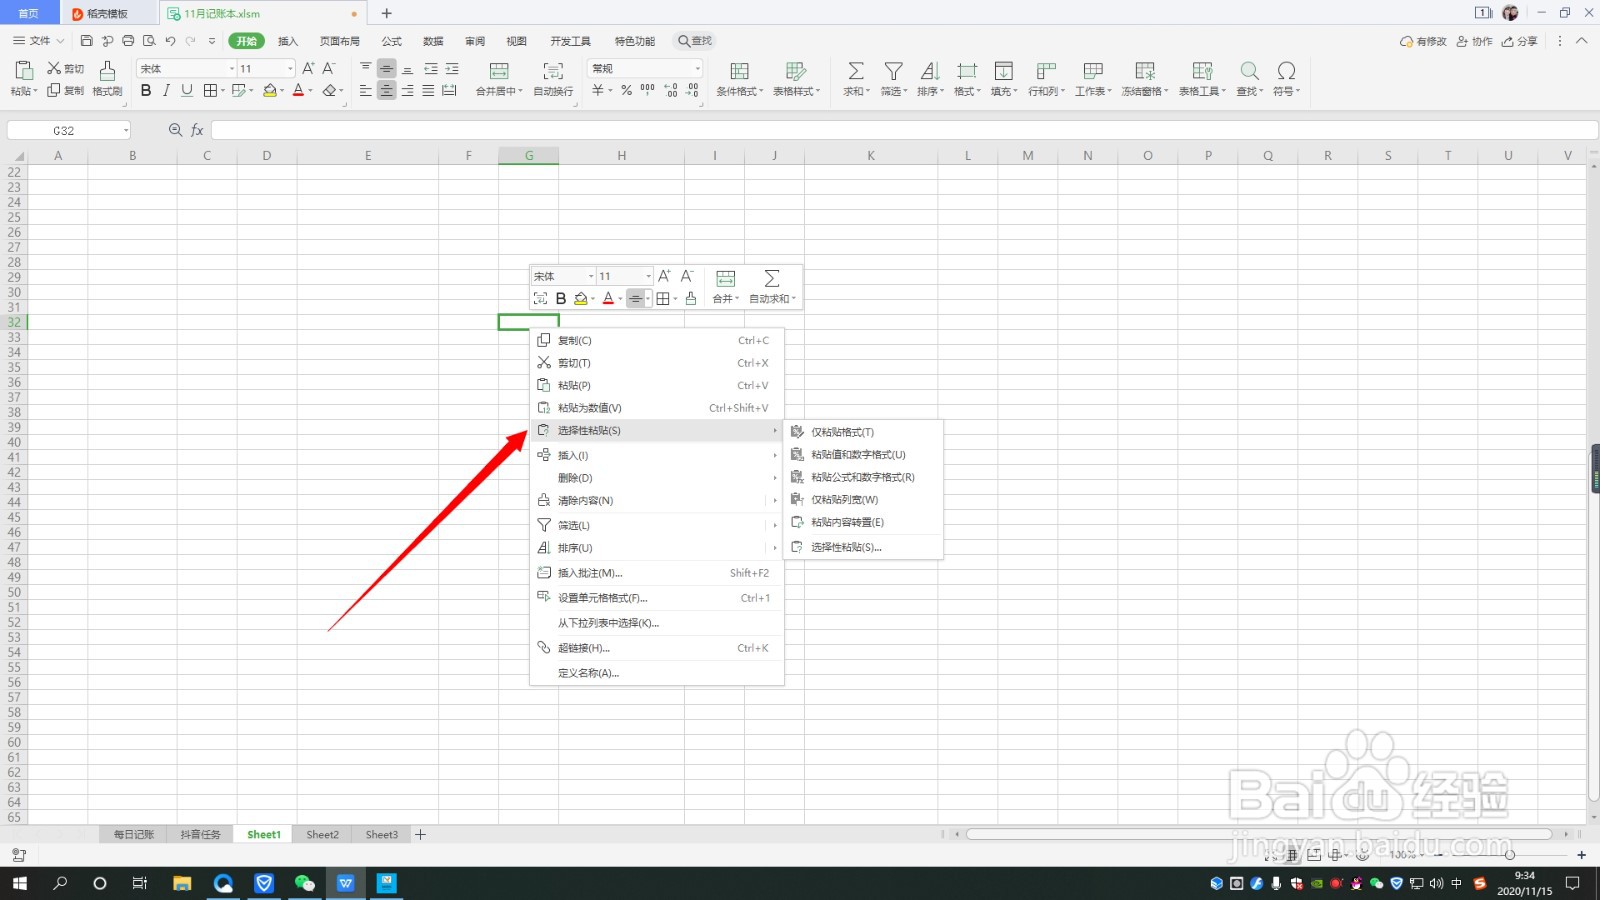
Task: Click the increase decimal places icon
Action: click(x=671, y=90)
